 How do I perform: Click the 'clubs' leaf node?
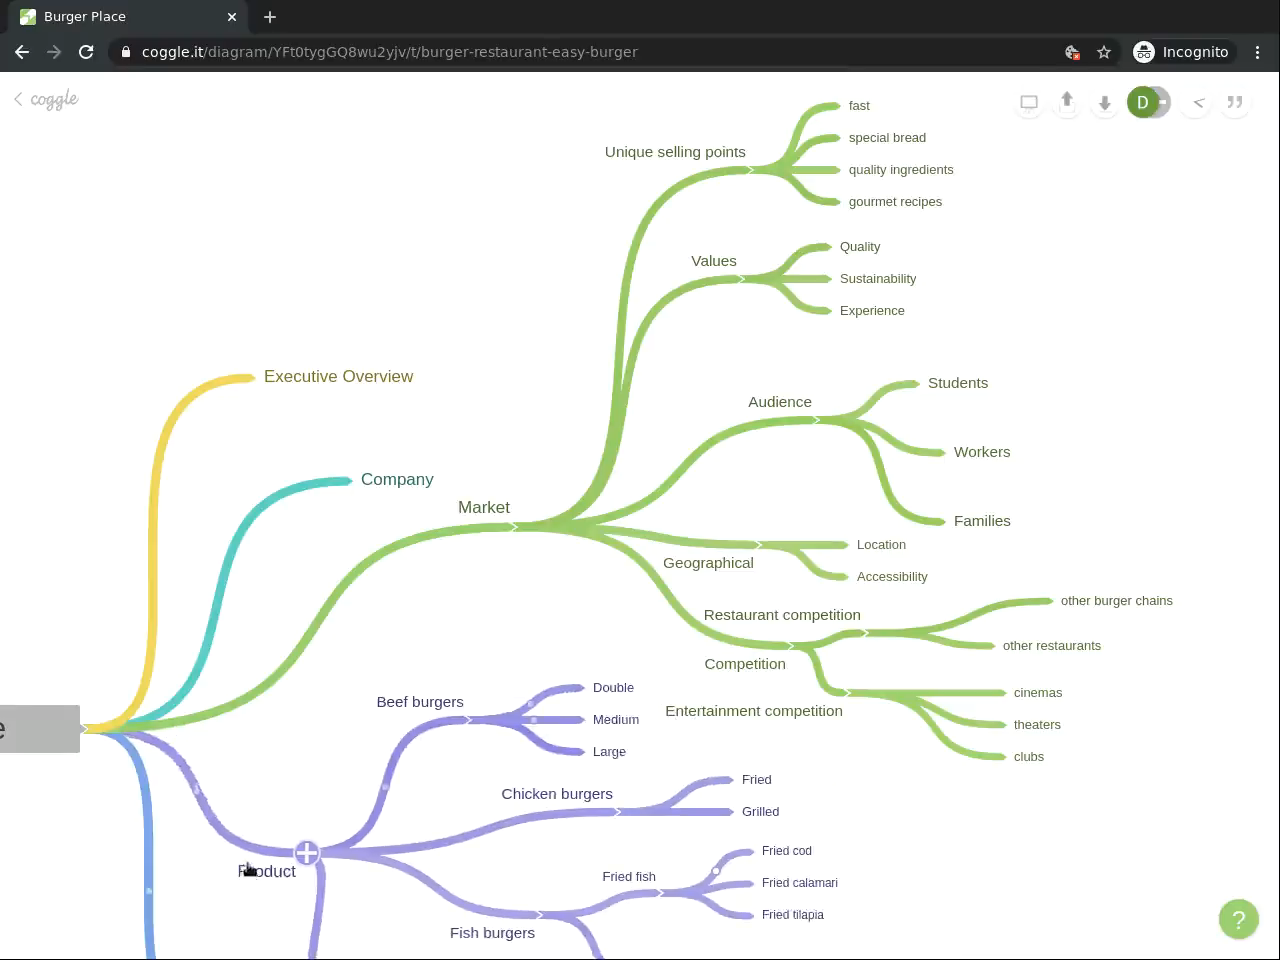coord(1029,757)
